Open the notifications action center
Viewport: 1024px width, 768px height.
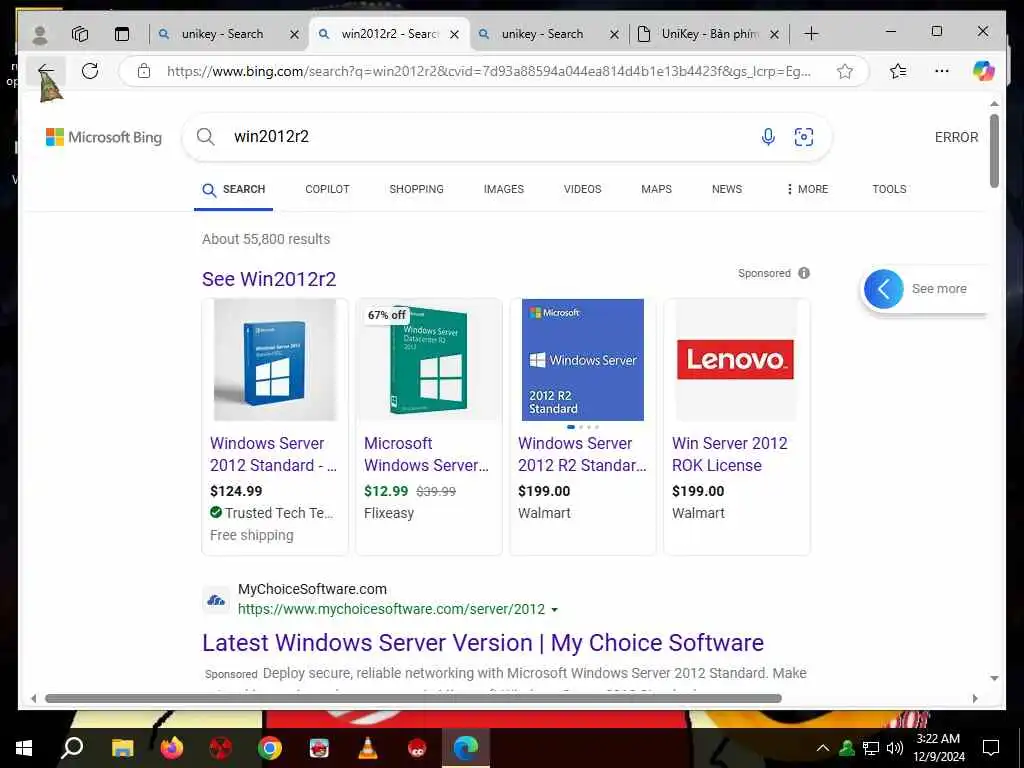pos(991,748)
